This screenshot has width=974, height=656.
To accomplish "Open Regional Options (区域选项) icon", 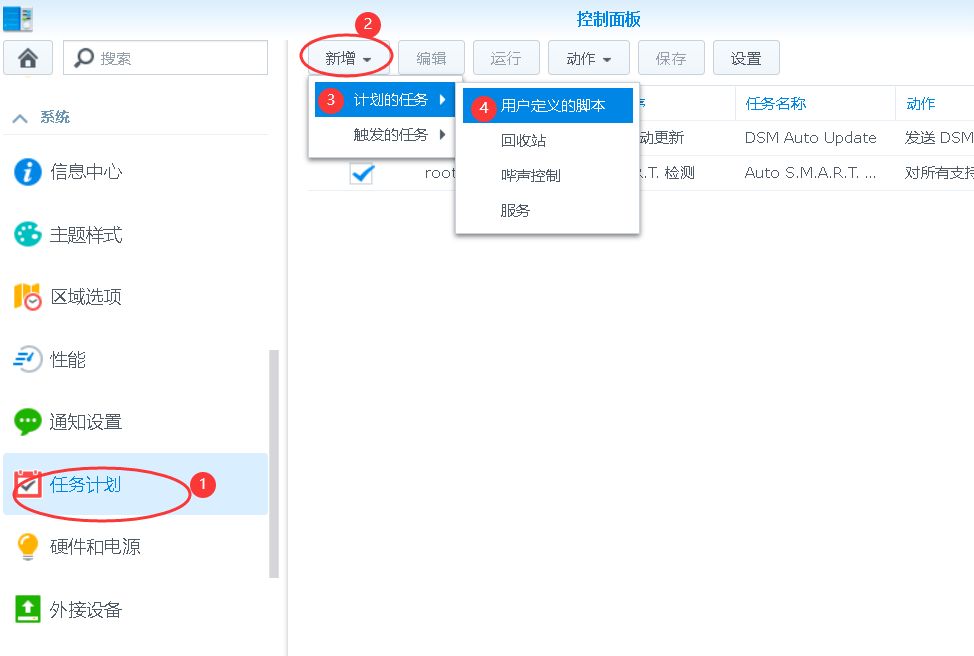I will [x=28, y=297].
